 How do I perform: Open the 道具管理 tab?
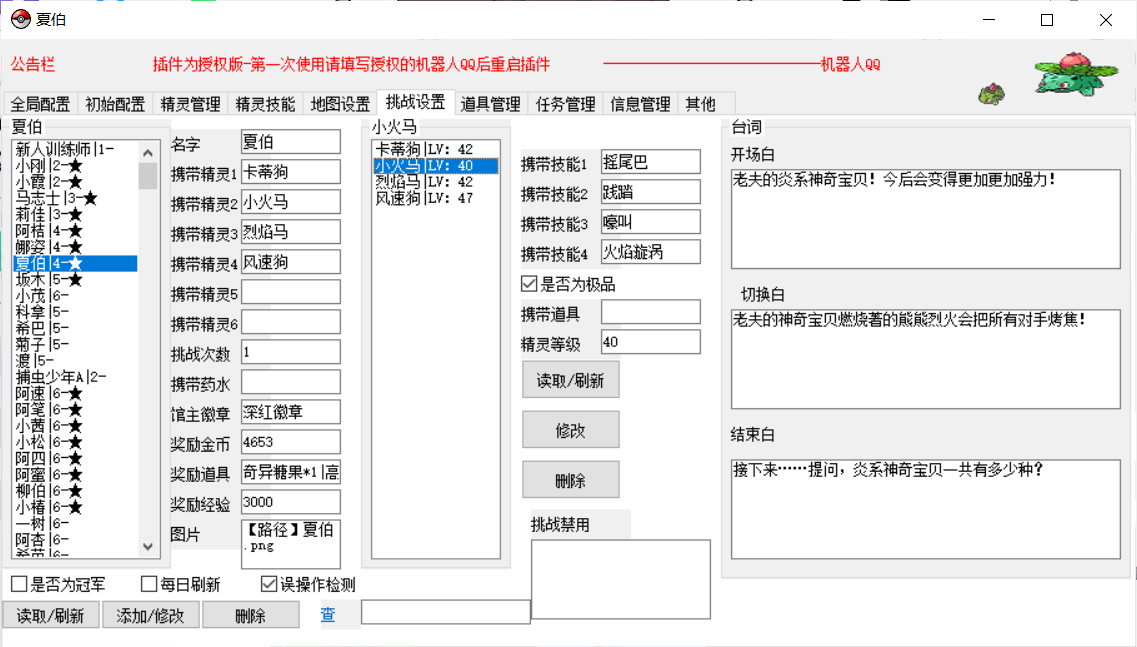490,104
